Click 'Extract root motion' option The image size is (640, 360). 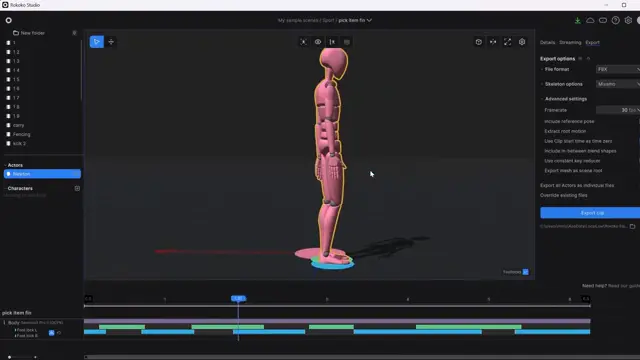pos(565,131)
